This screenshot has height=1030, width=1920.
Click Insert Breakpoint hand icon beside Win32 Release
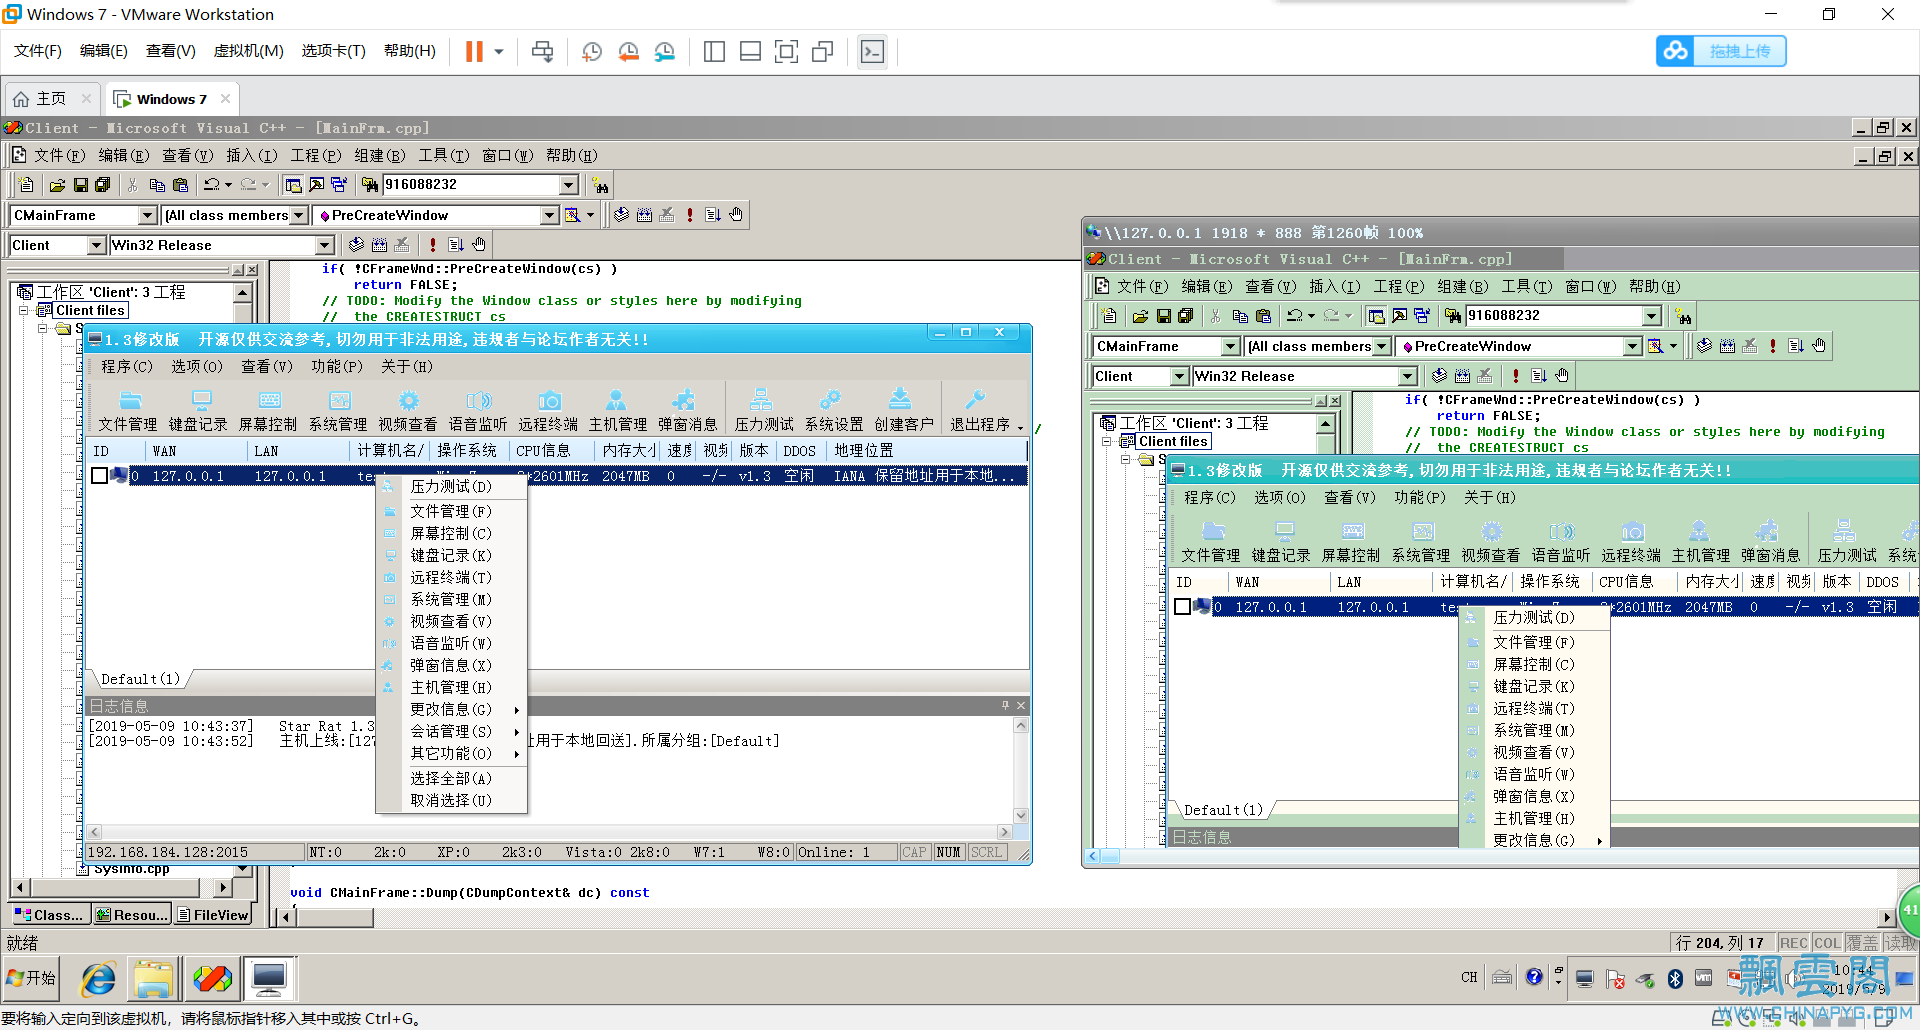[x=479, y=245]
